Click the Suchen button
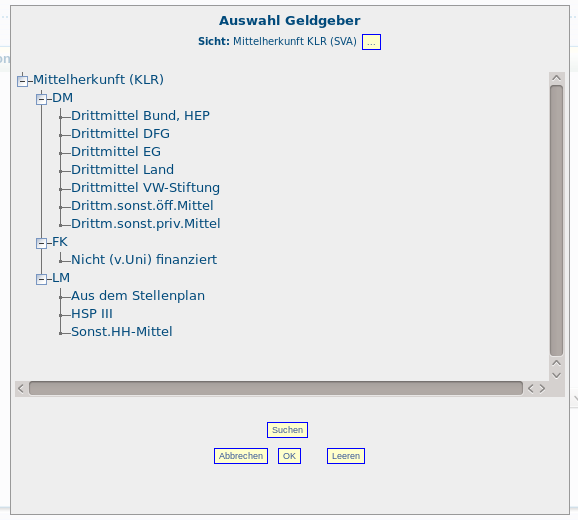 (x=288, y=430)
